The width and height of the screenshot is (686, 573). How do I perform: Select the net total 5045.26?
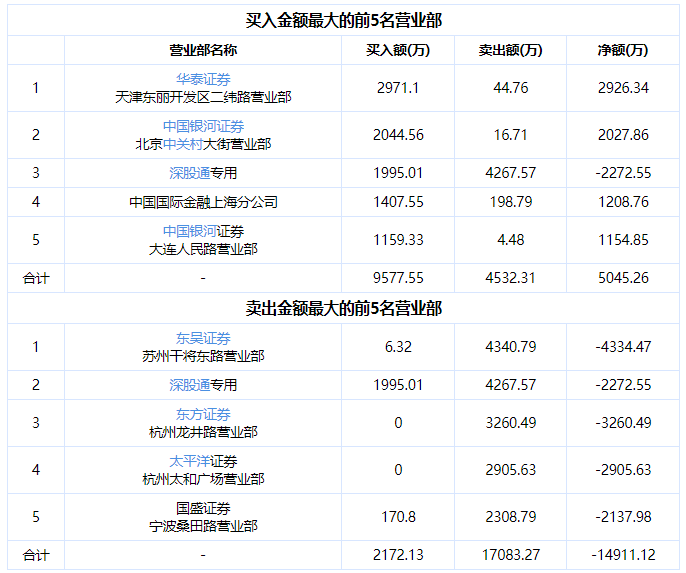pyautogui.click(x=623, y=278)
